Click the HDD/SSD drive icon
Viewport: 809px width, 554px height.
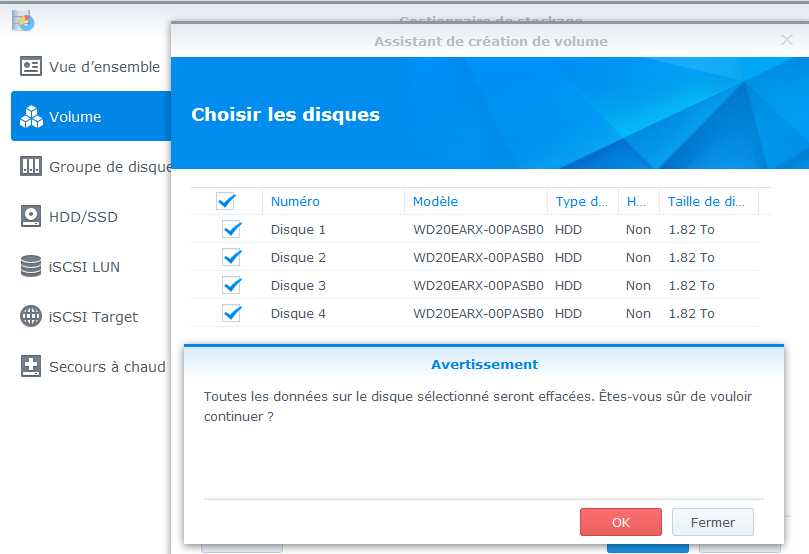pyautogui.click(x=31, y=216)
